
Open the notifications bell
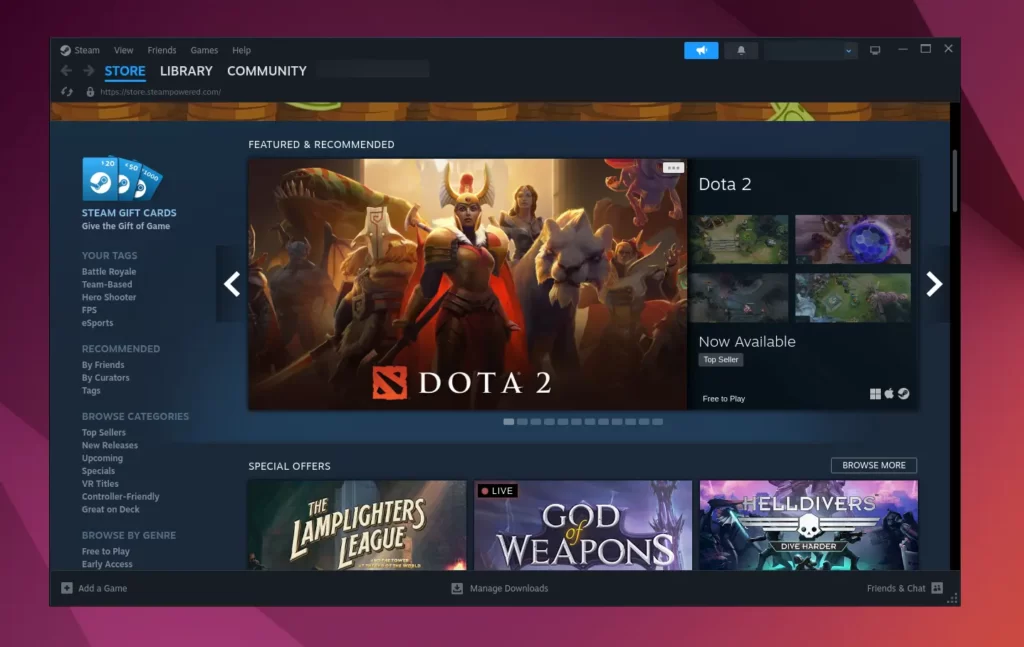coord(741,50)
